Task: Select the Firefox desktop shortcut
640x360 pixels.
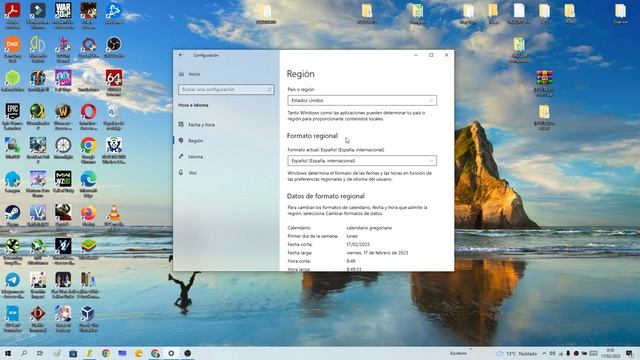Action: tap(89, 216)
